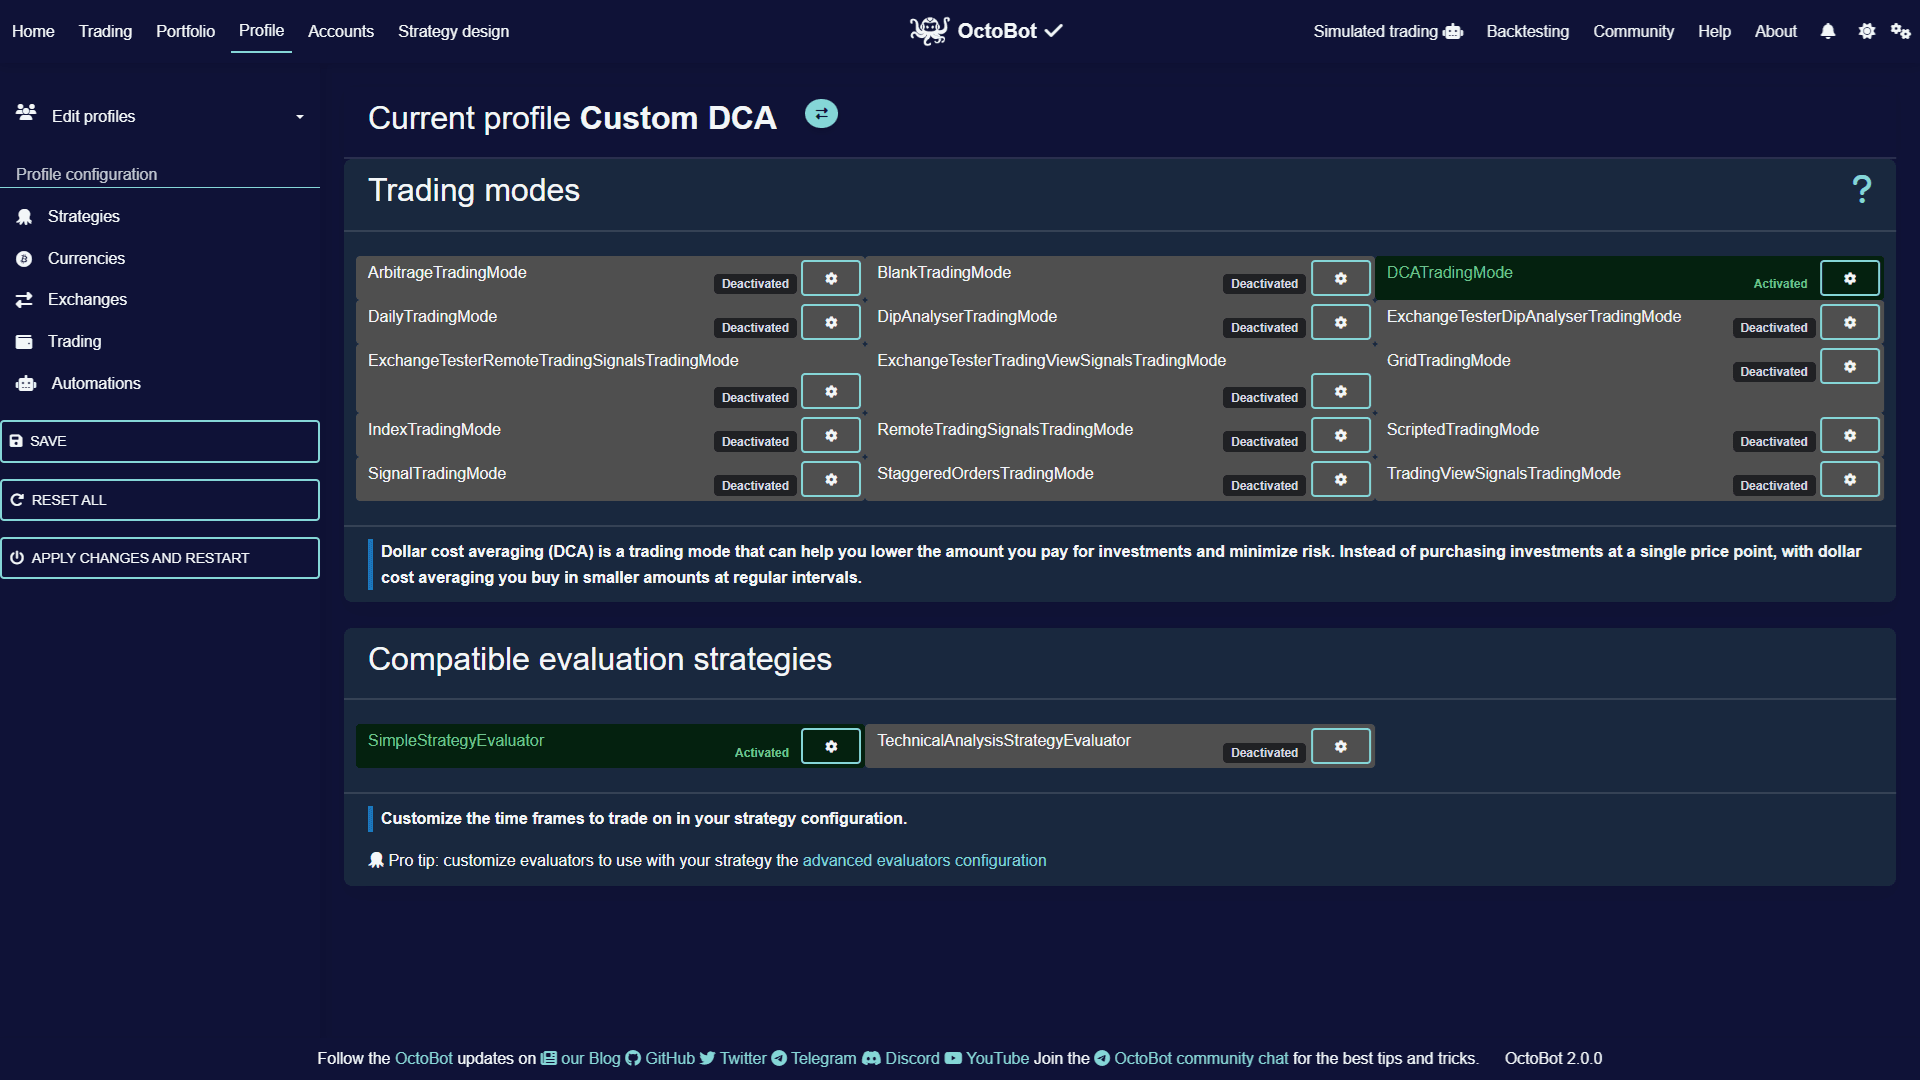This screenshot has height=1080, width=1920.
Task: Open the YouTube footer link
Action: coord(987,1058)
